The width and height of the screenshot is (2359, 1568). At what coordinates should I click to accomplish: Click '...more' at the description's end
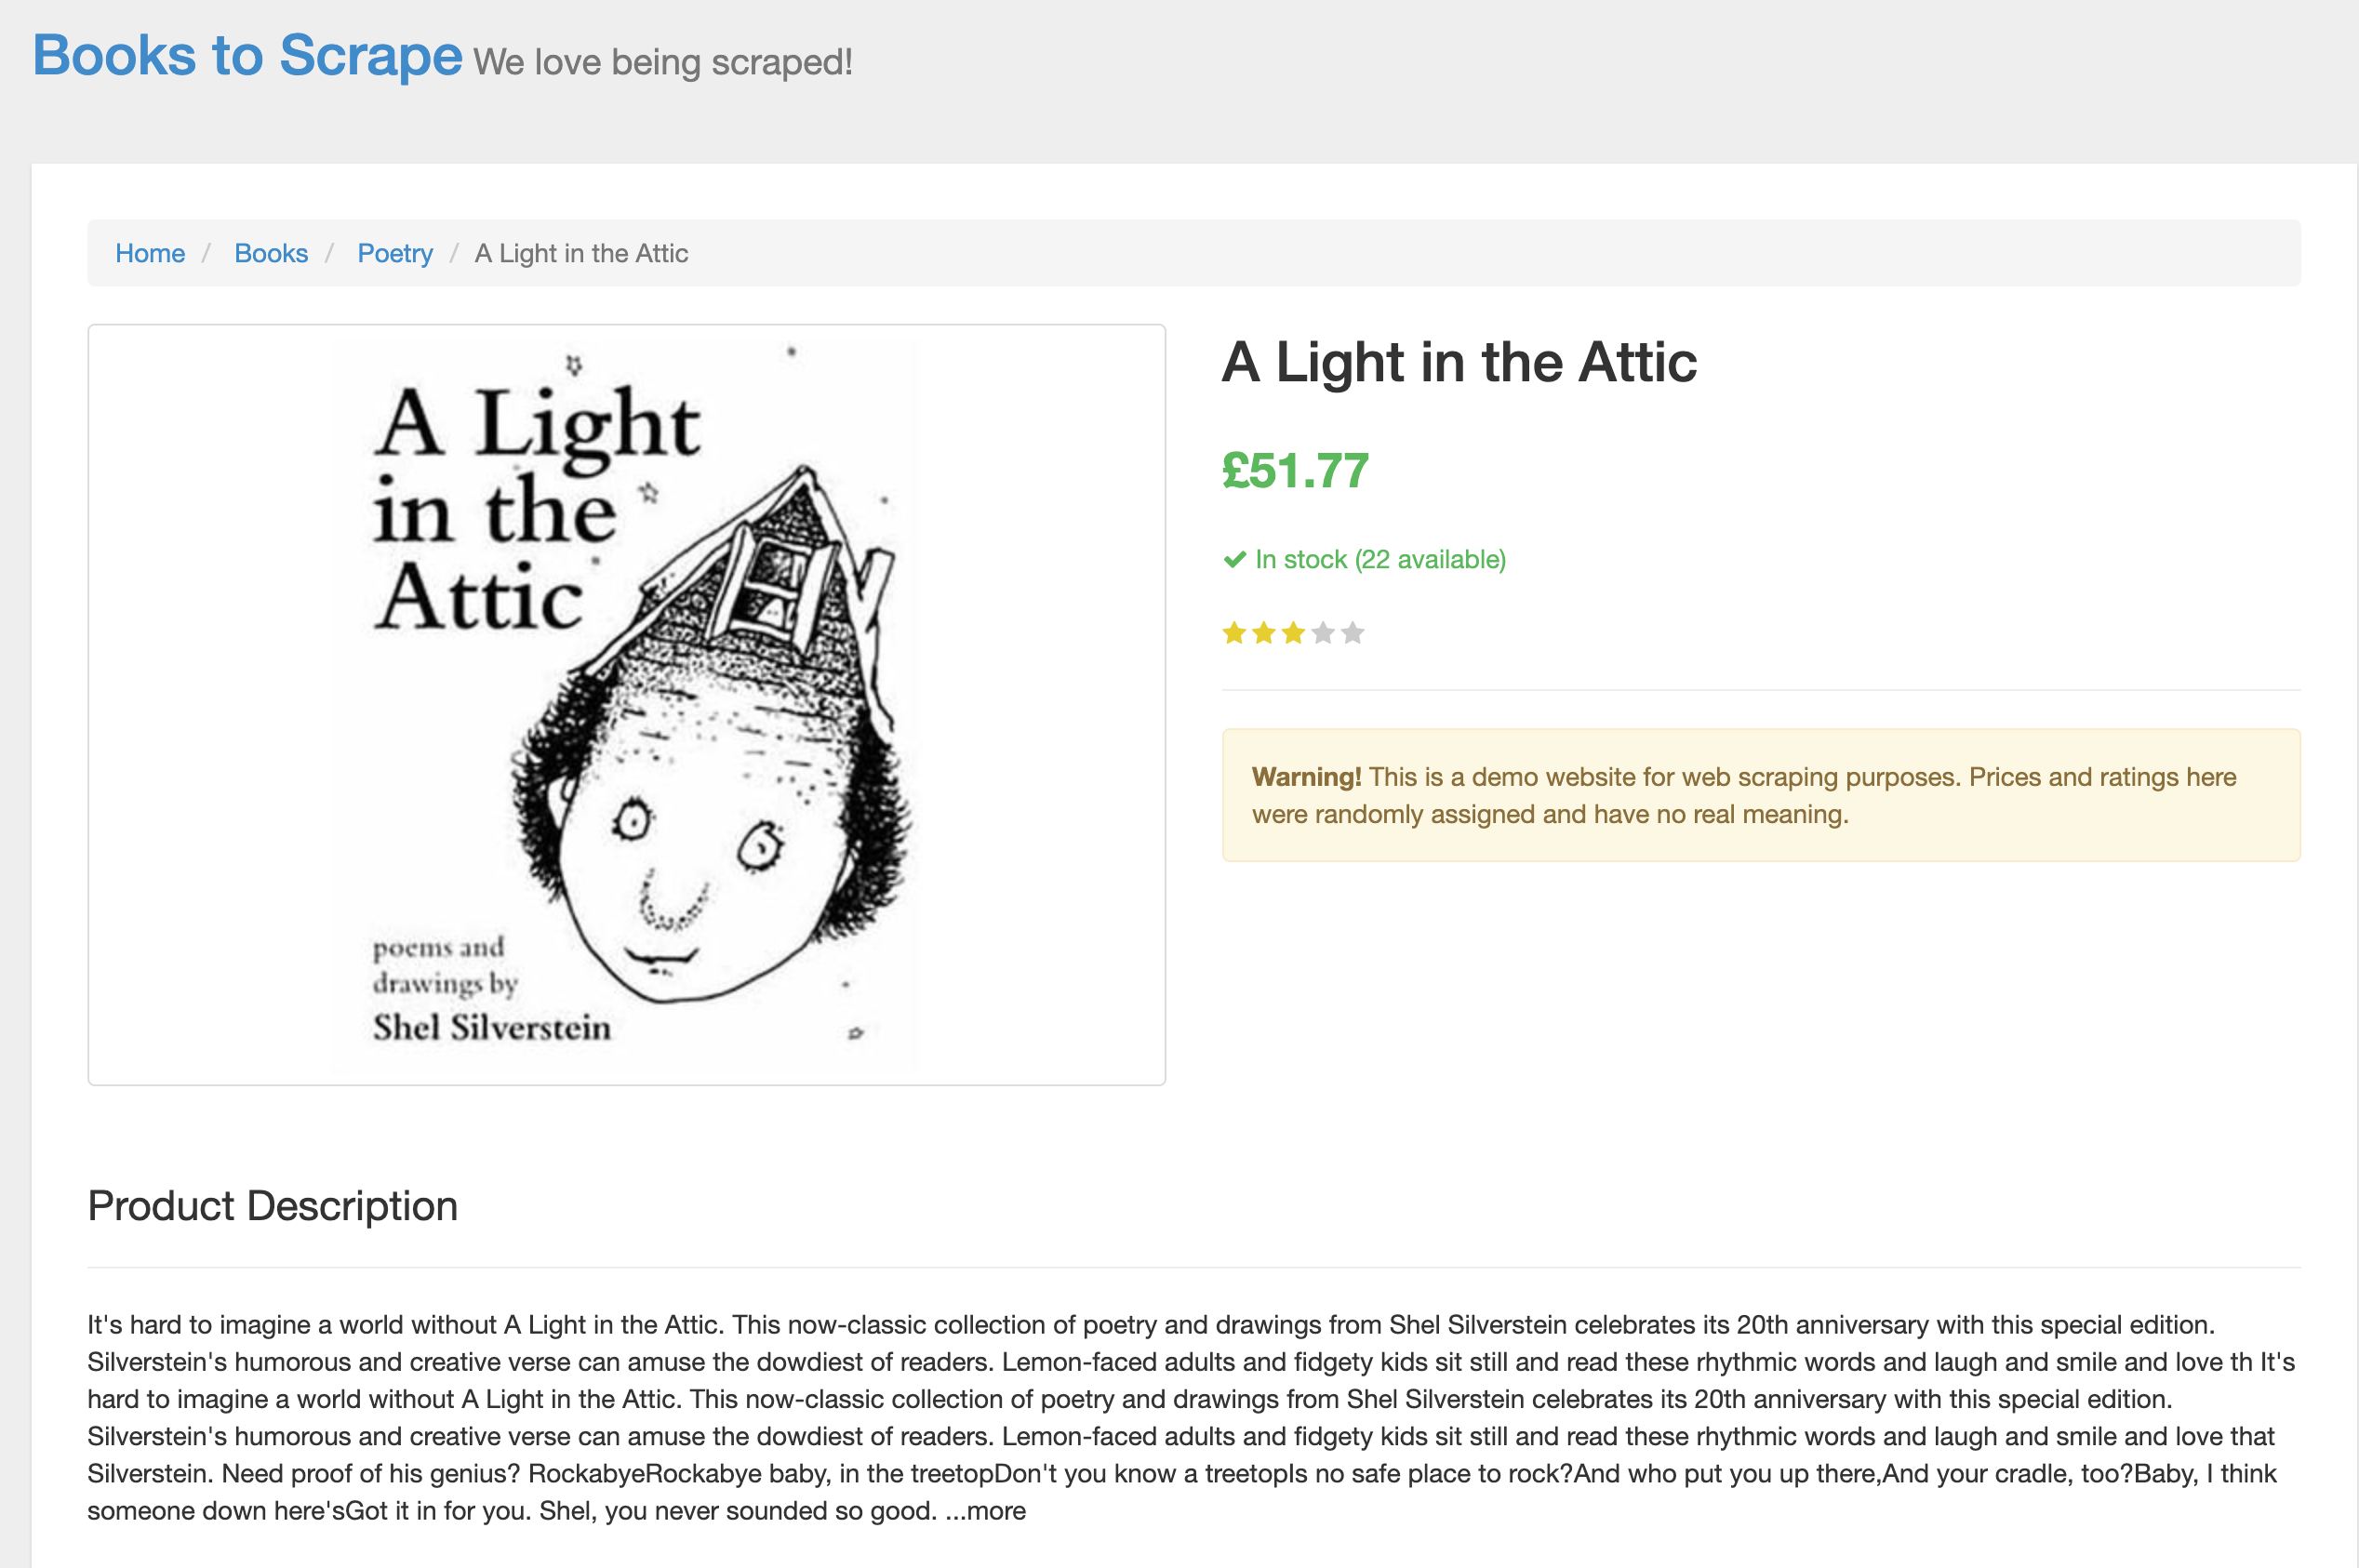coord(986,1510)
